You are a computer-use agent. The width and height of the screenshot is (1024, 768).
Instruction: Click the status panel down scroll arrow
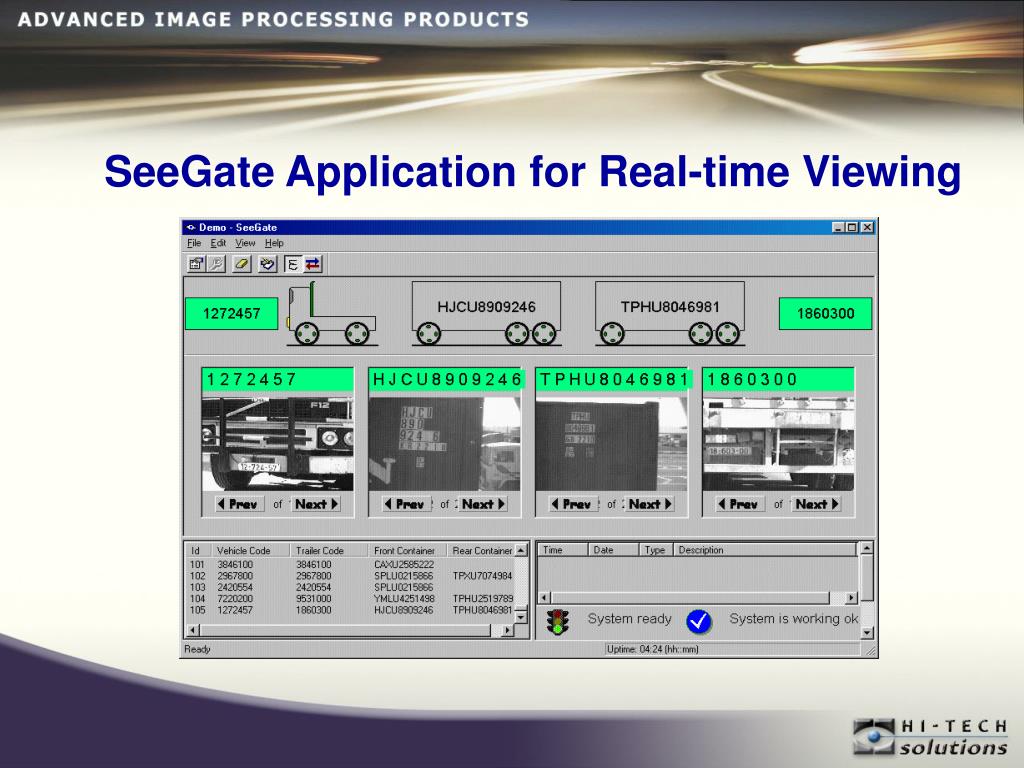[x=867, y=632]
